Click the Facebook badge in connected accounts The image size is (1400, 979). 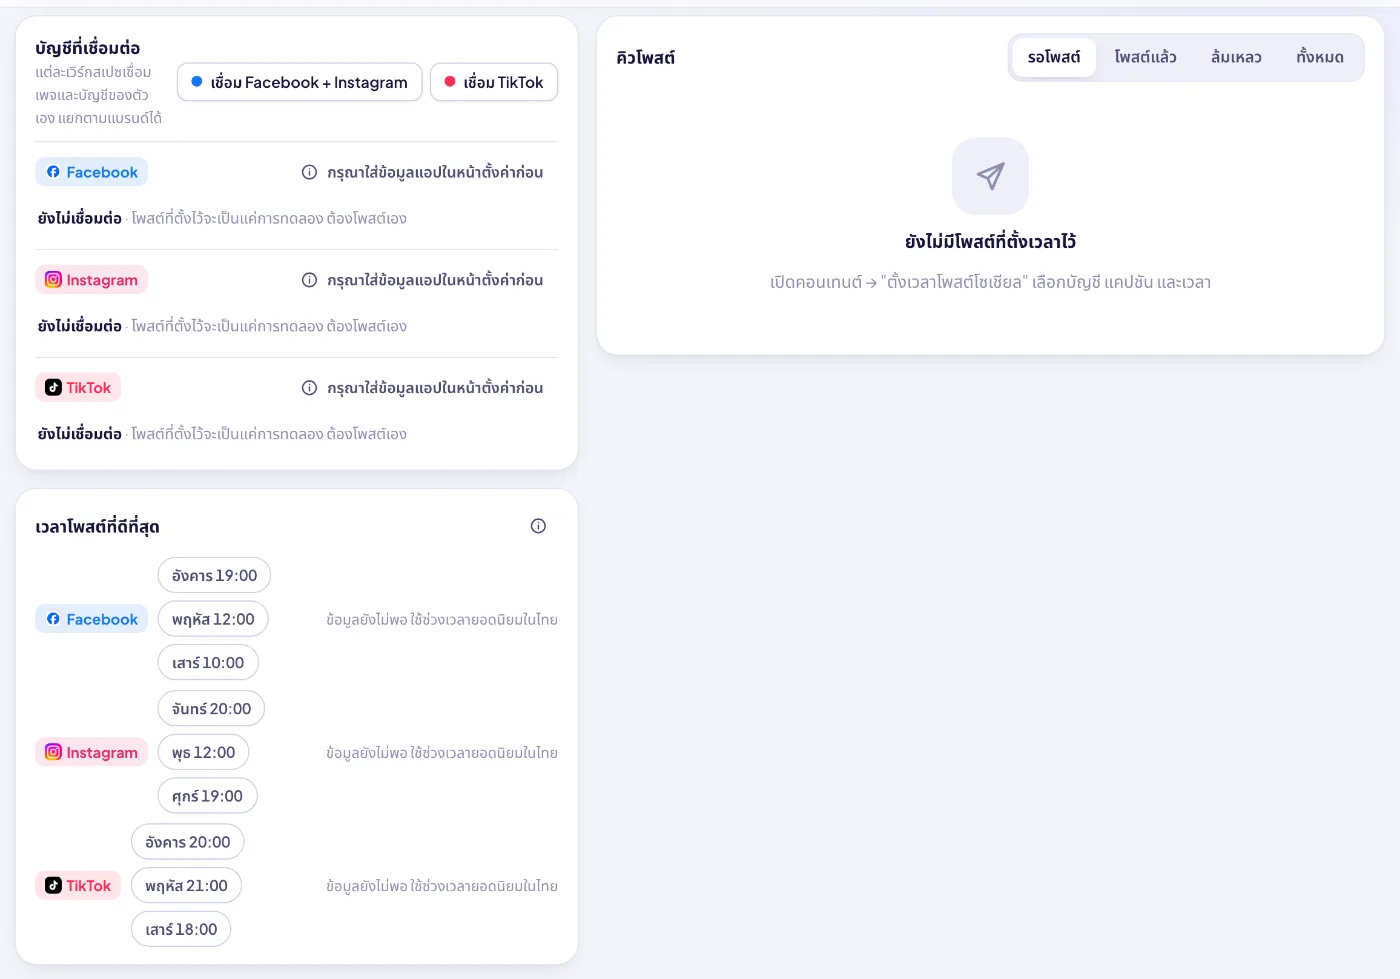pyautogui.click(x=92, y=172)
